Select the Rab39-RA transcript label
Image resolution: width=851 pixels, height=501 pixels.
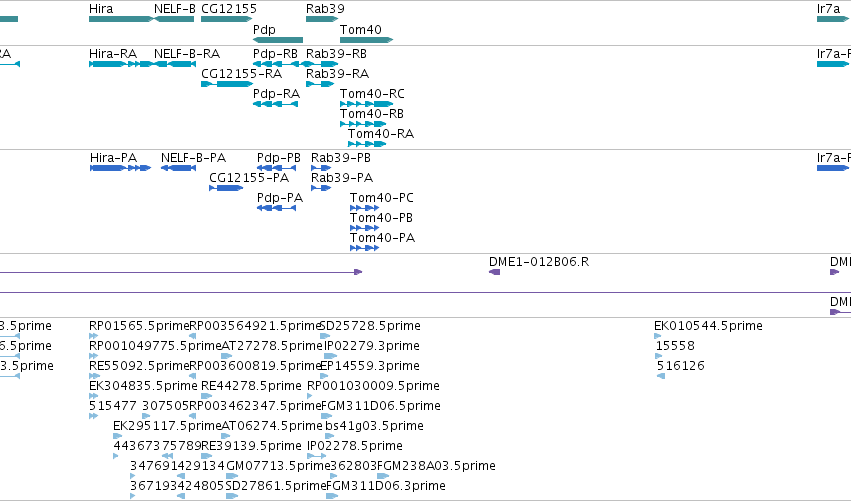tap(338, 74)
